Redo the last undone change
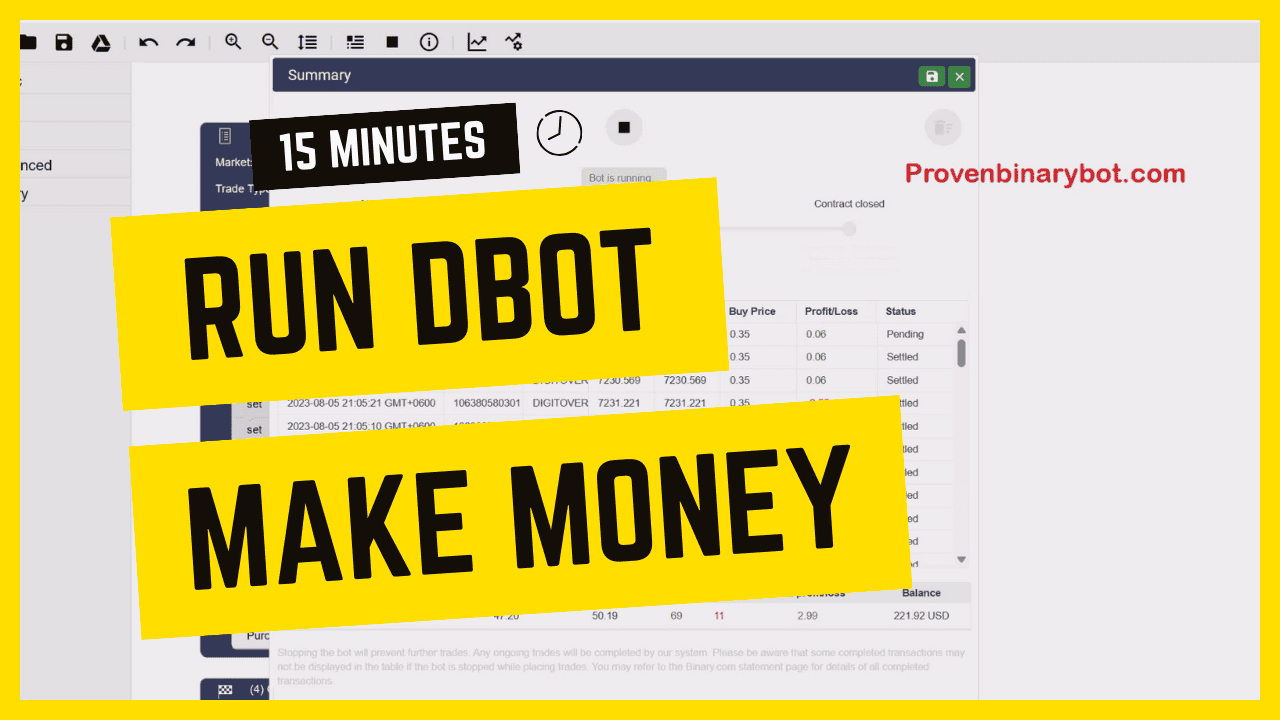This screenshot has height=720, width=1280. (x=186, y=42)
